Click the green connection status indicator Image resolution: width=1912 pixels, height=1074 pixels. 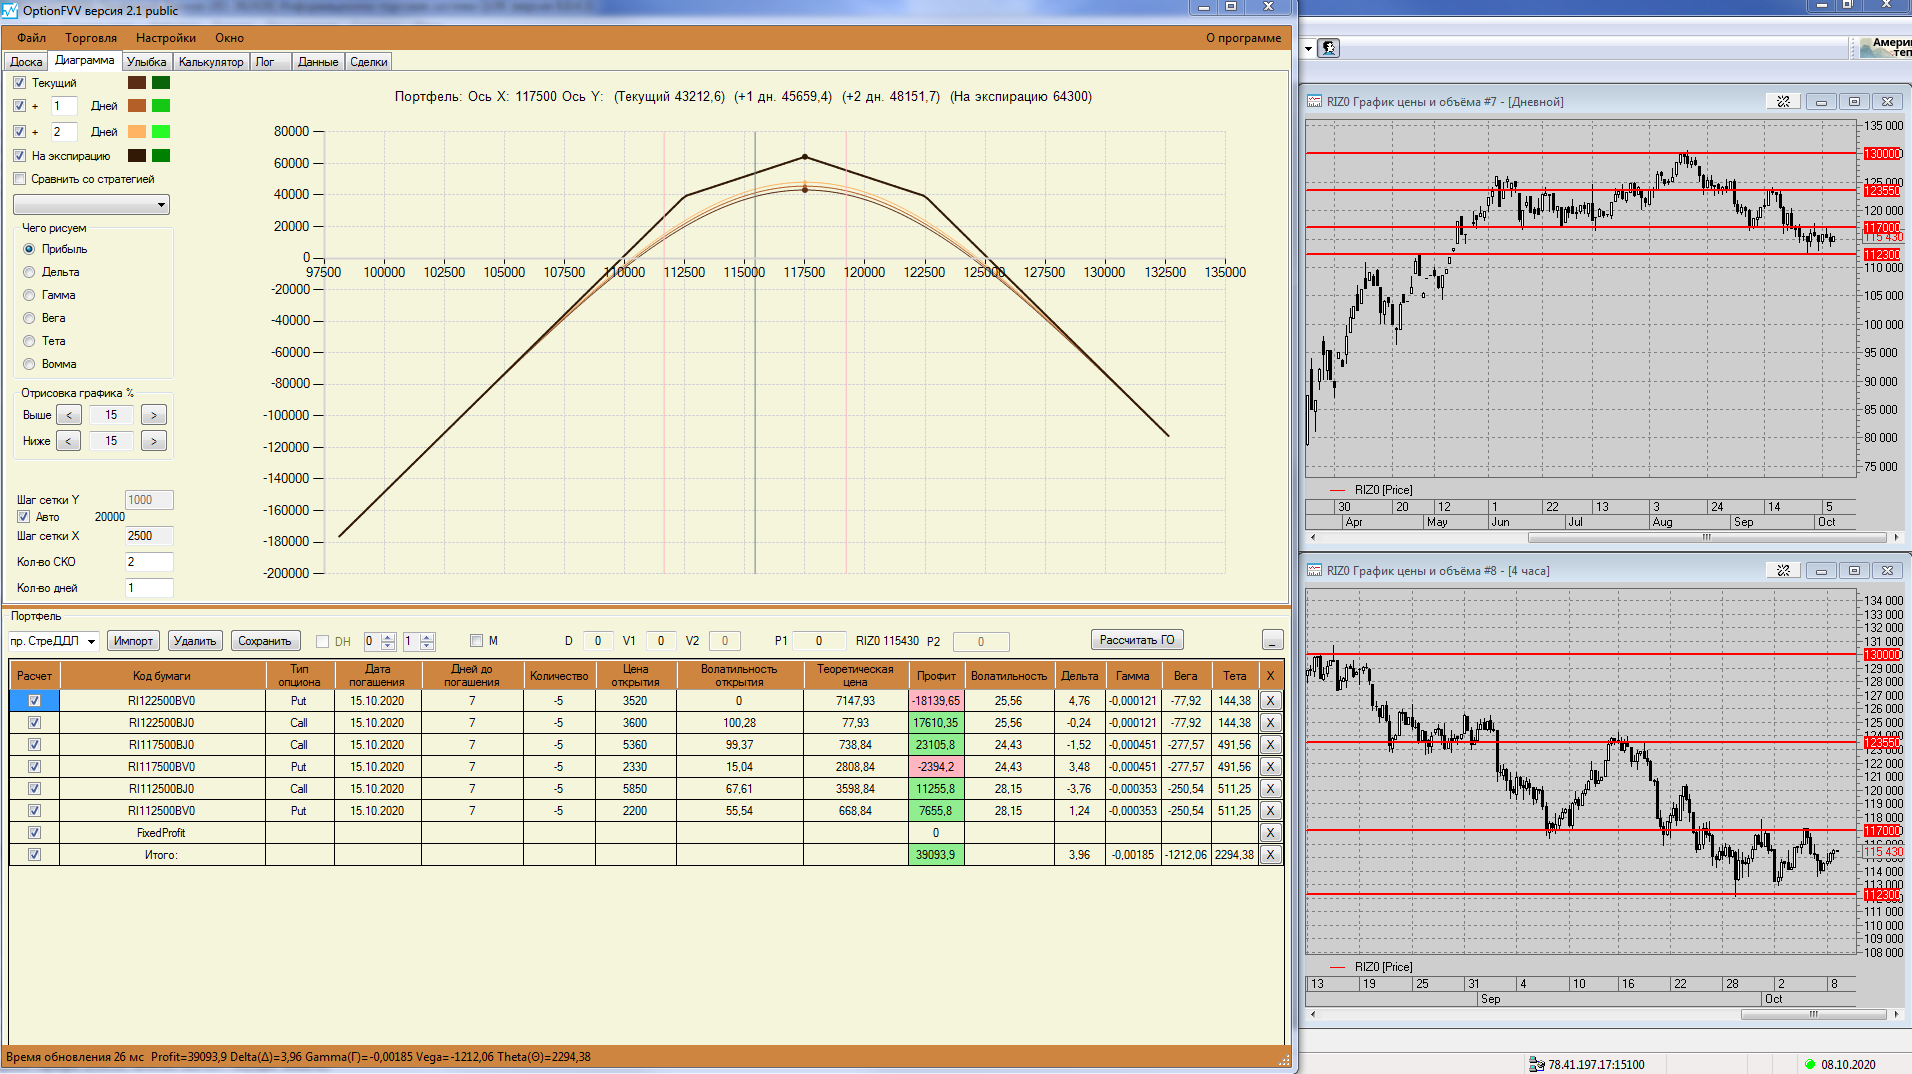1809,1064
